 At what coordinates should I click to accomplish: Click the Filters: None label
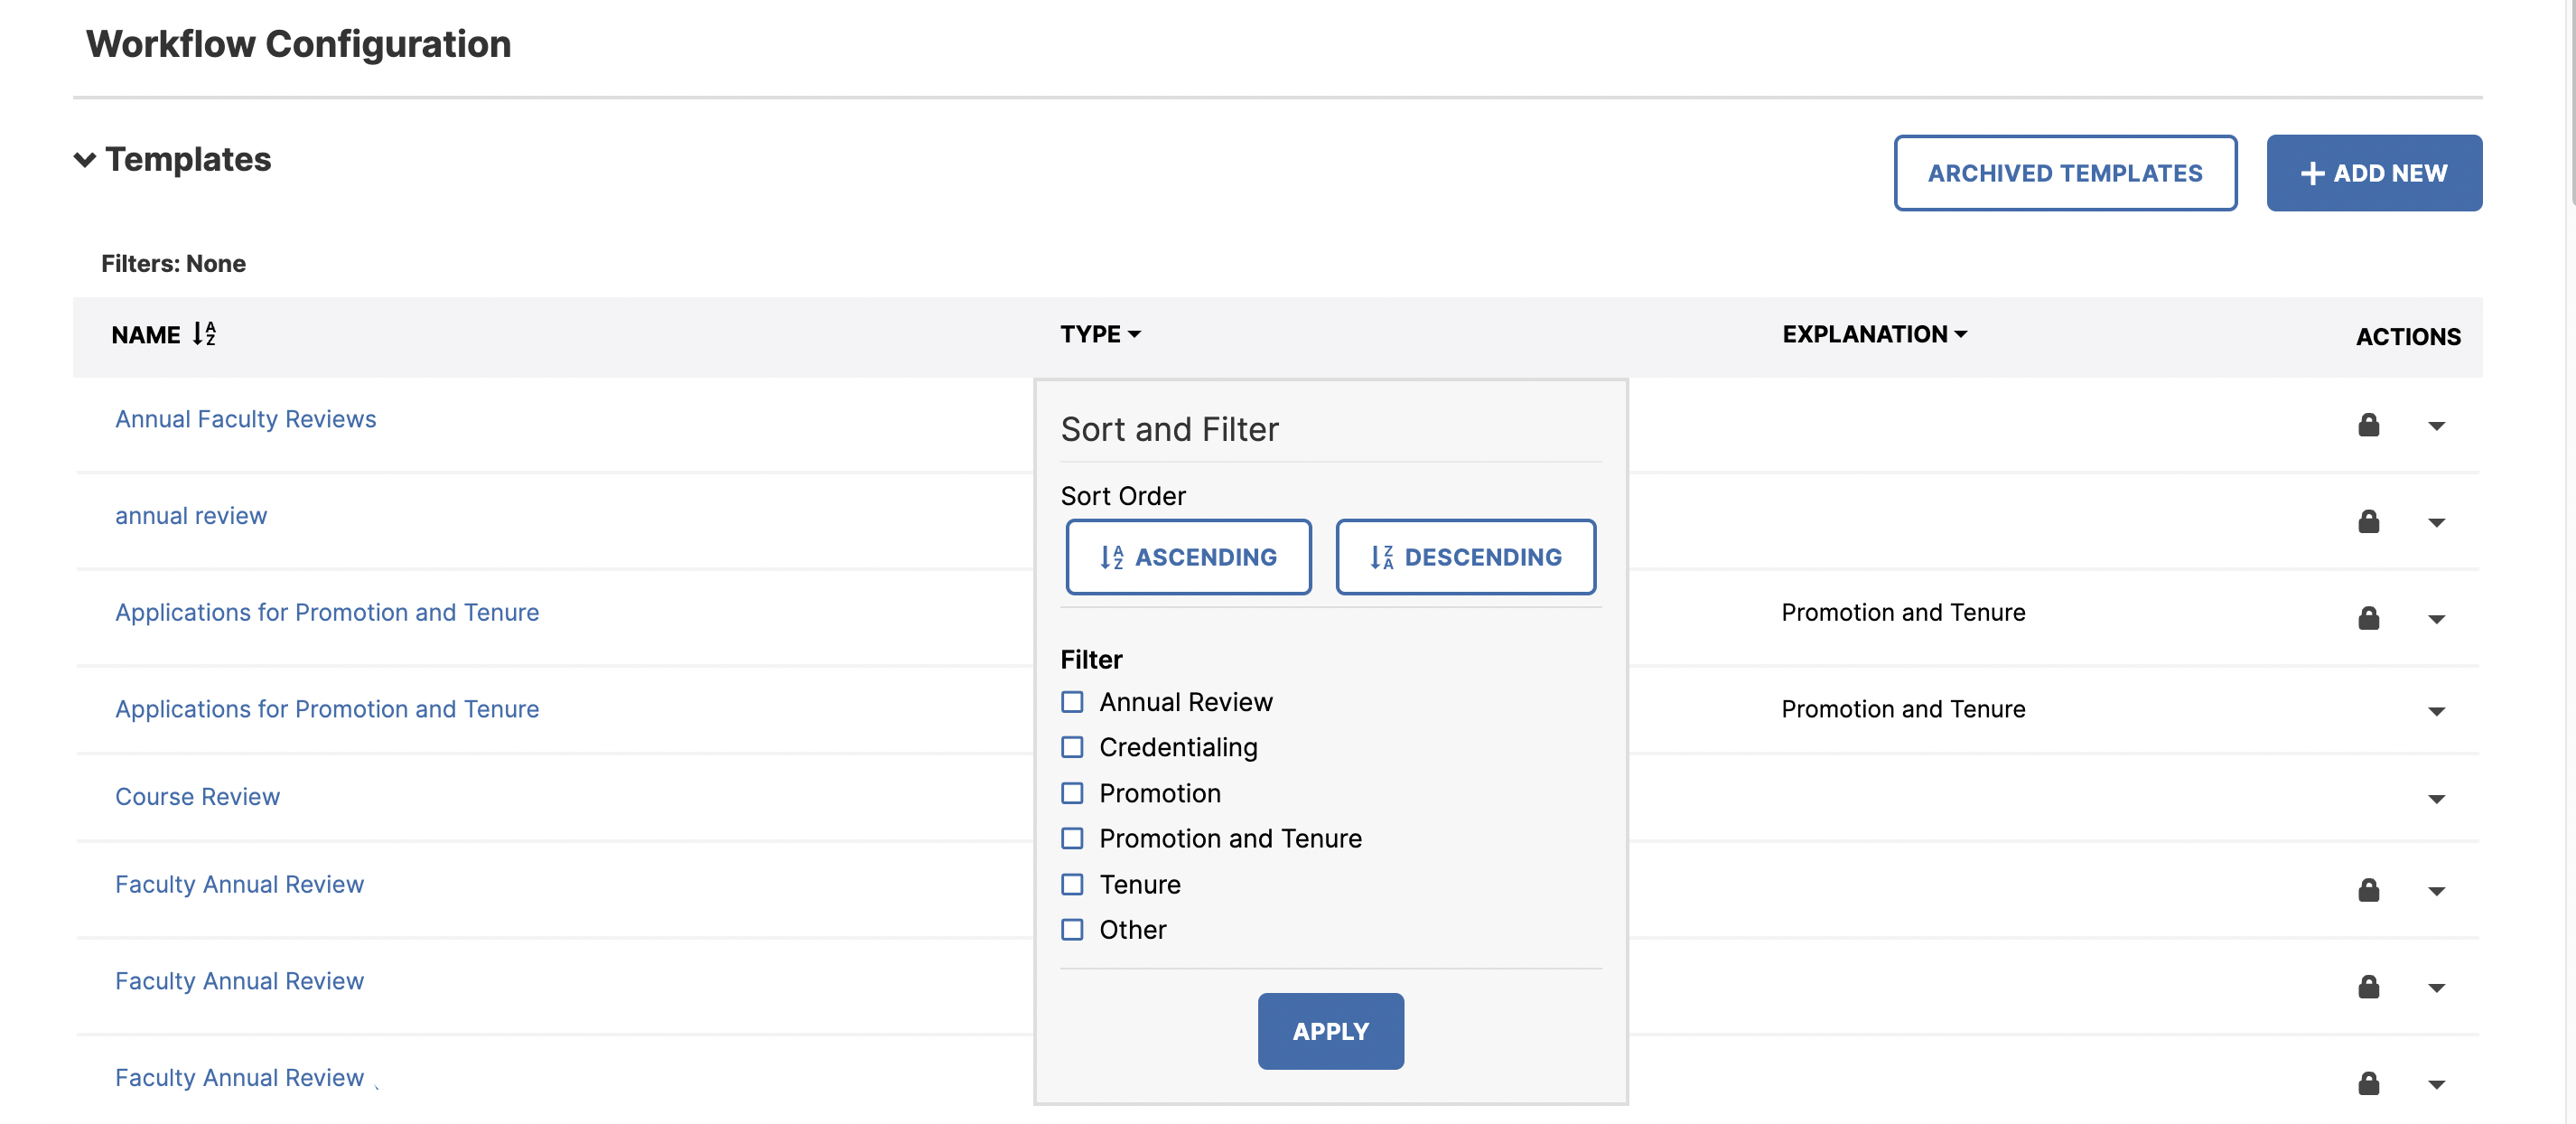(x=173, y=264)
